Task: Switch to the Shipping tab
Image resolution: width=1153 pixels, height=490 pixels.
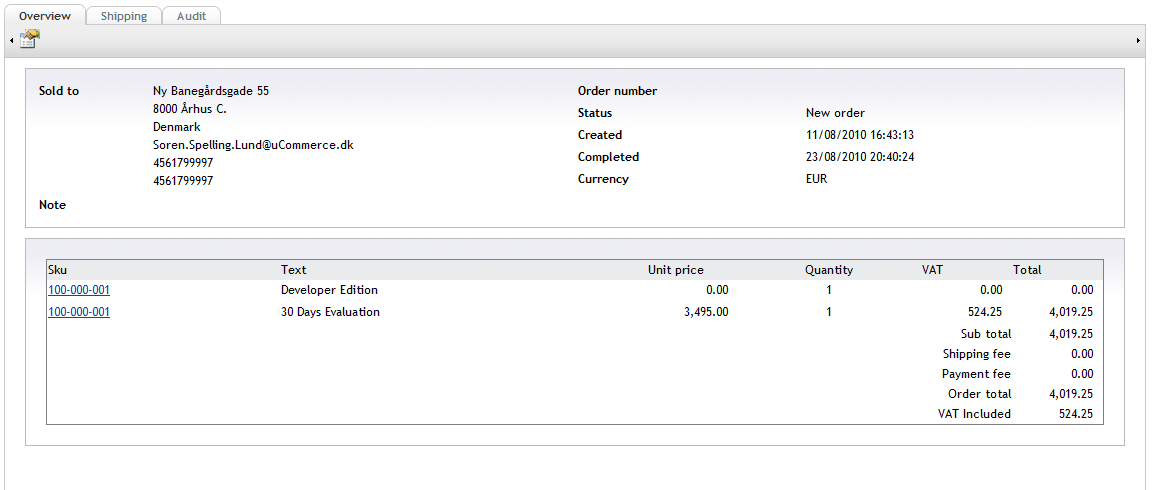Action: pyautogui.click(x=124, y=15)
